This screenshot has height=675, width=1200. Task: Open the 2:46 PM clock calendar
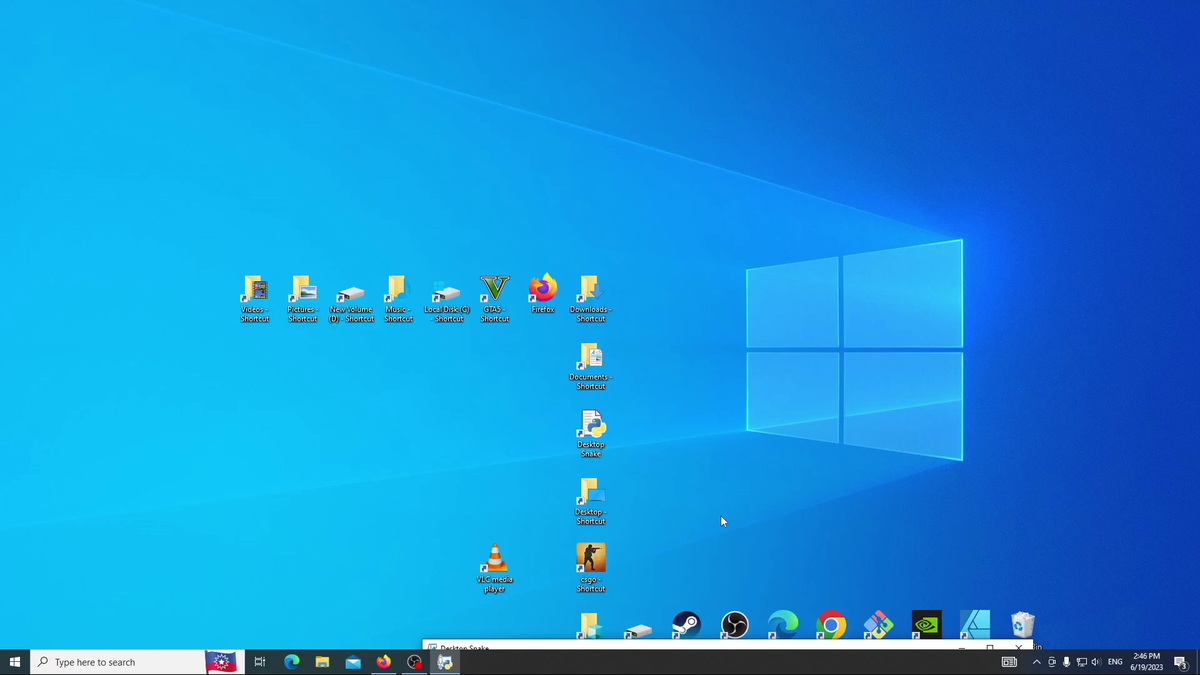1146,662
